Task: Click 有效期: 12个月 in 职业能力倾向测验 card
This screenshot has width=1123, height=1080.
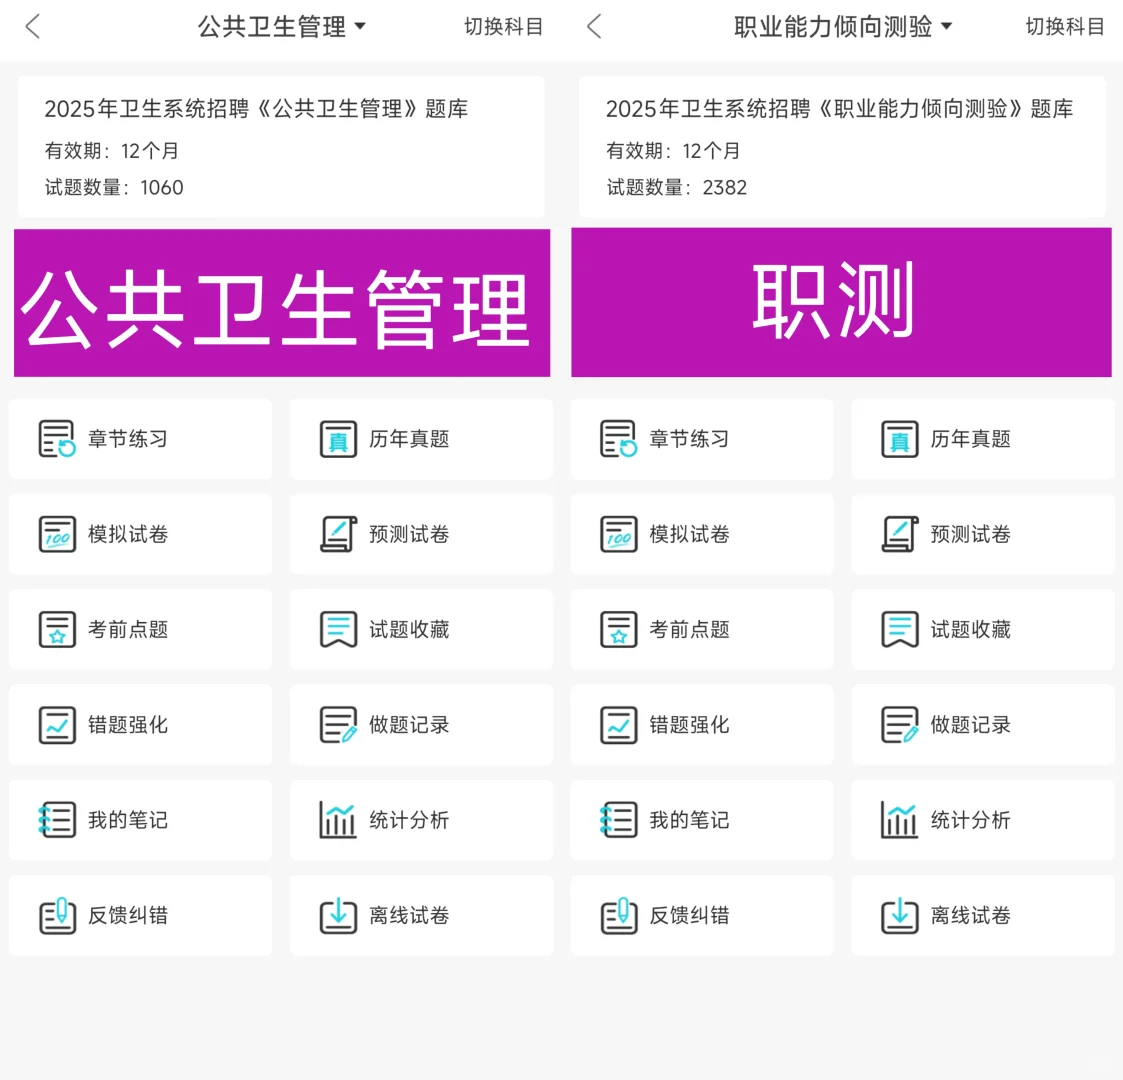Action: click(673, 150)
